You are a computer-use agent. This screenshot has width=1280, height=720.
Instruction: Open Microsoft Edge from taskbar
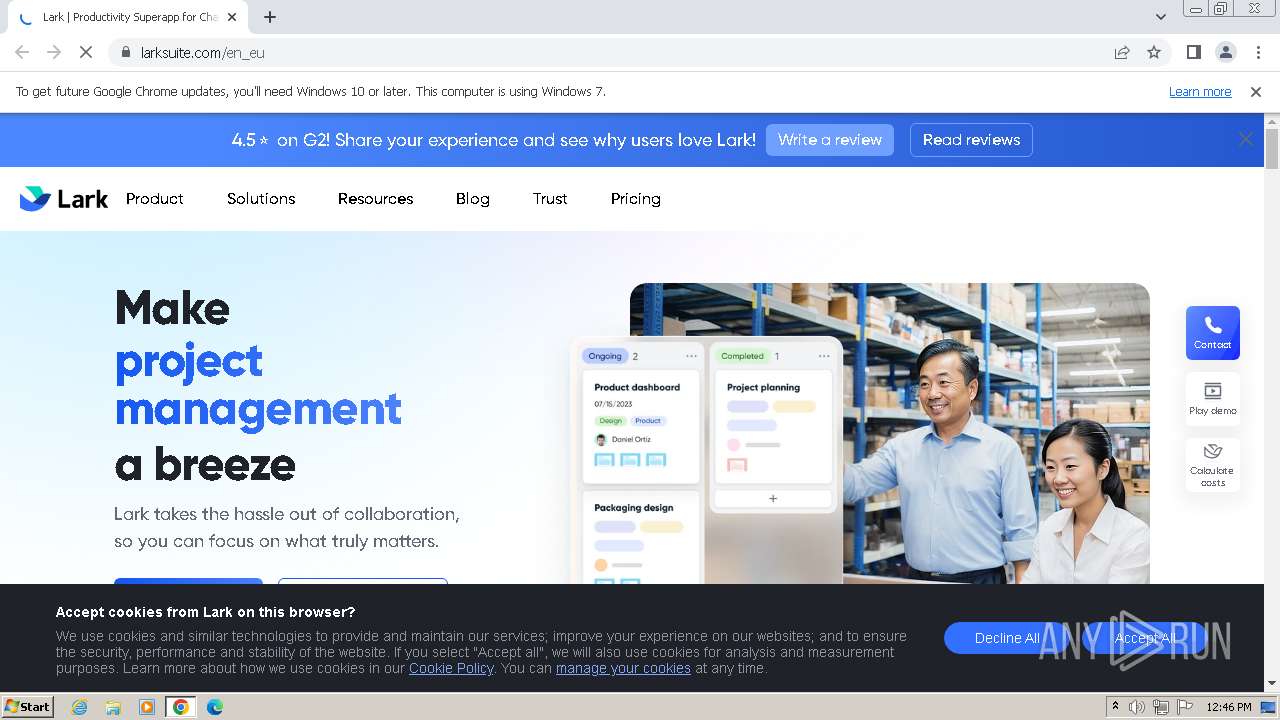tap(215, 707)
